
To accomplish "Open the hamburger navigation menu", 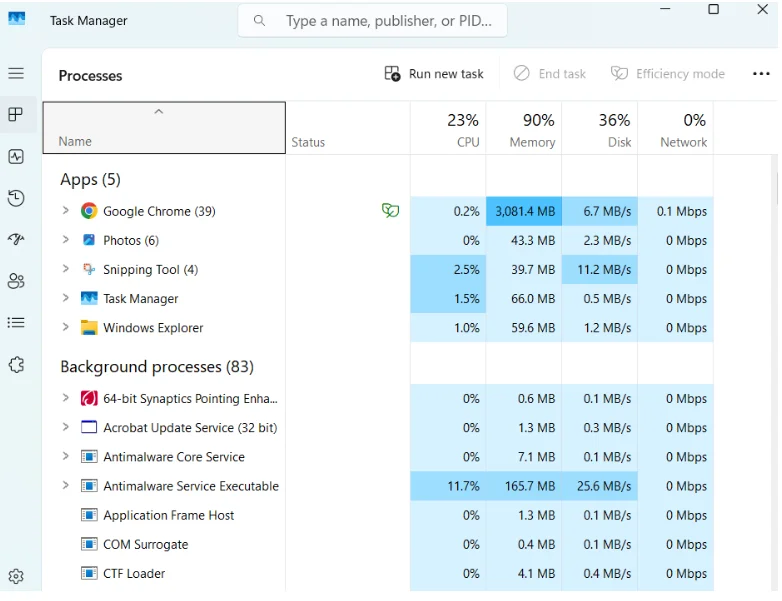I will click(x=16, y=73).
